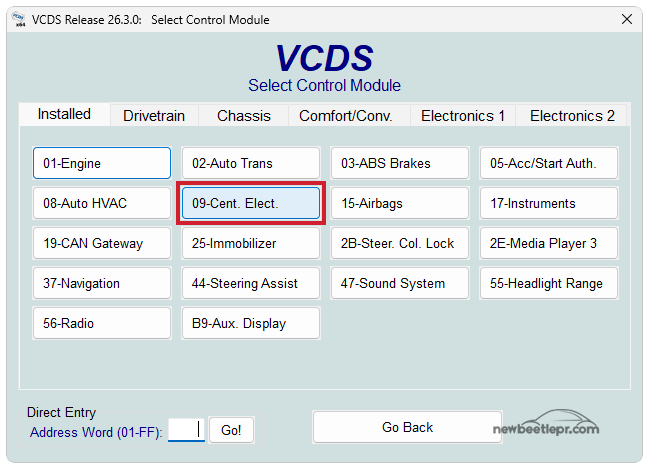649x468 pixels.
Task: Select the highlighted 09-Cent. Elect. module
Action: point(251,203)
